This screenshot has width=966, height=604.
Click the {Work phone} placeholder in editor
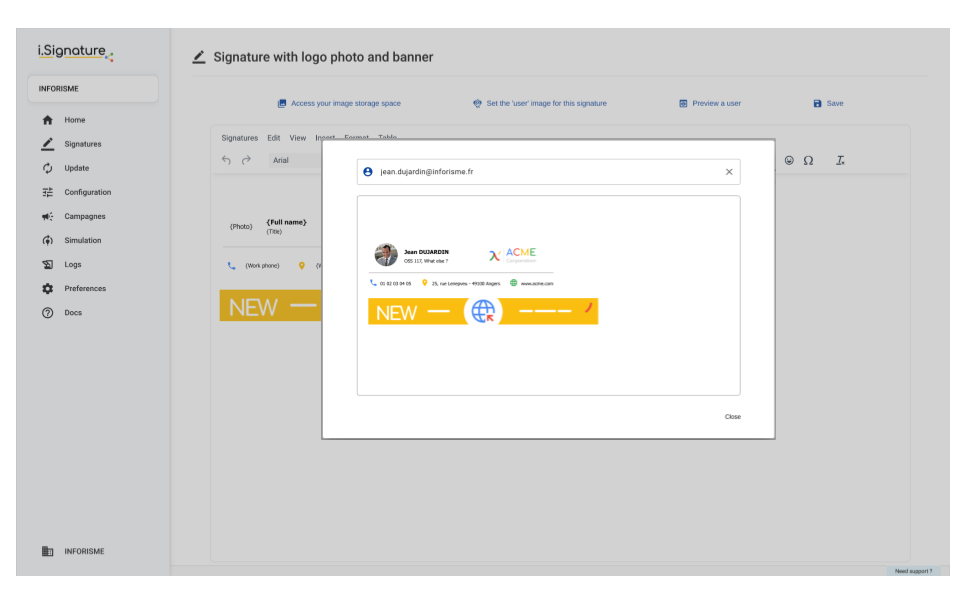pyautogui.click(x=262, y=266)
